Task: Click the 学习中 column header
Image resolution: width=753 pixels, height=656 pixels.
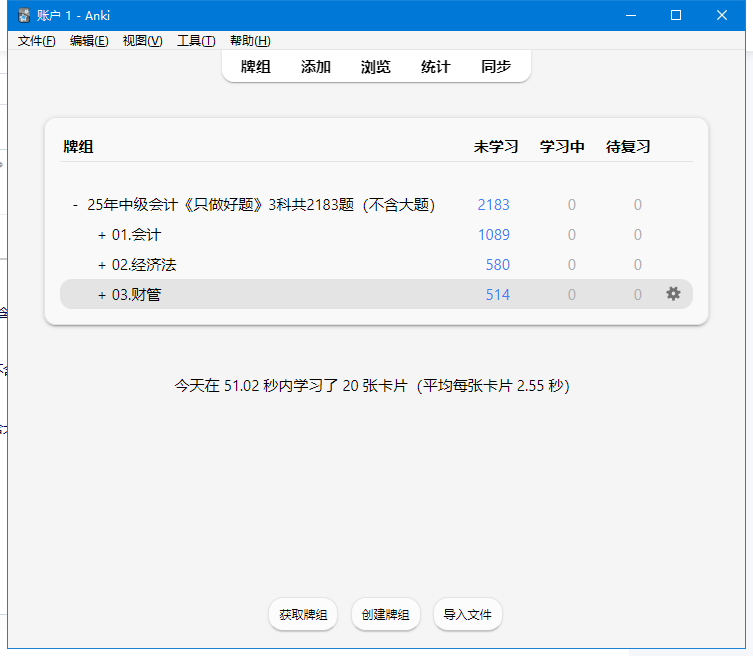Action: (x=562, y=146)
